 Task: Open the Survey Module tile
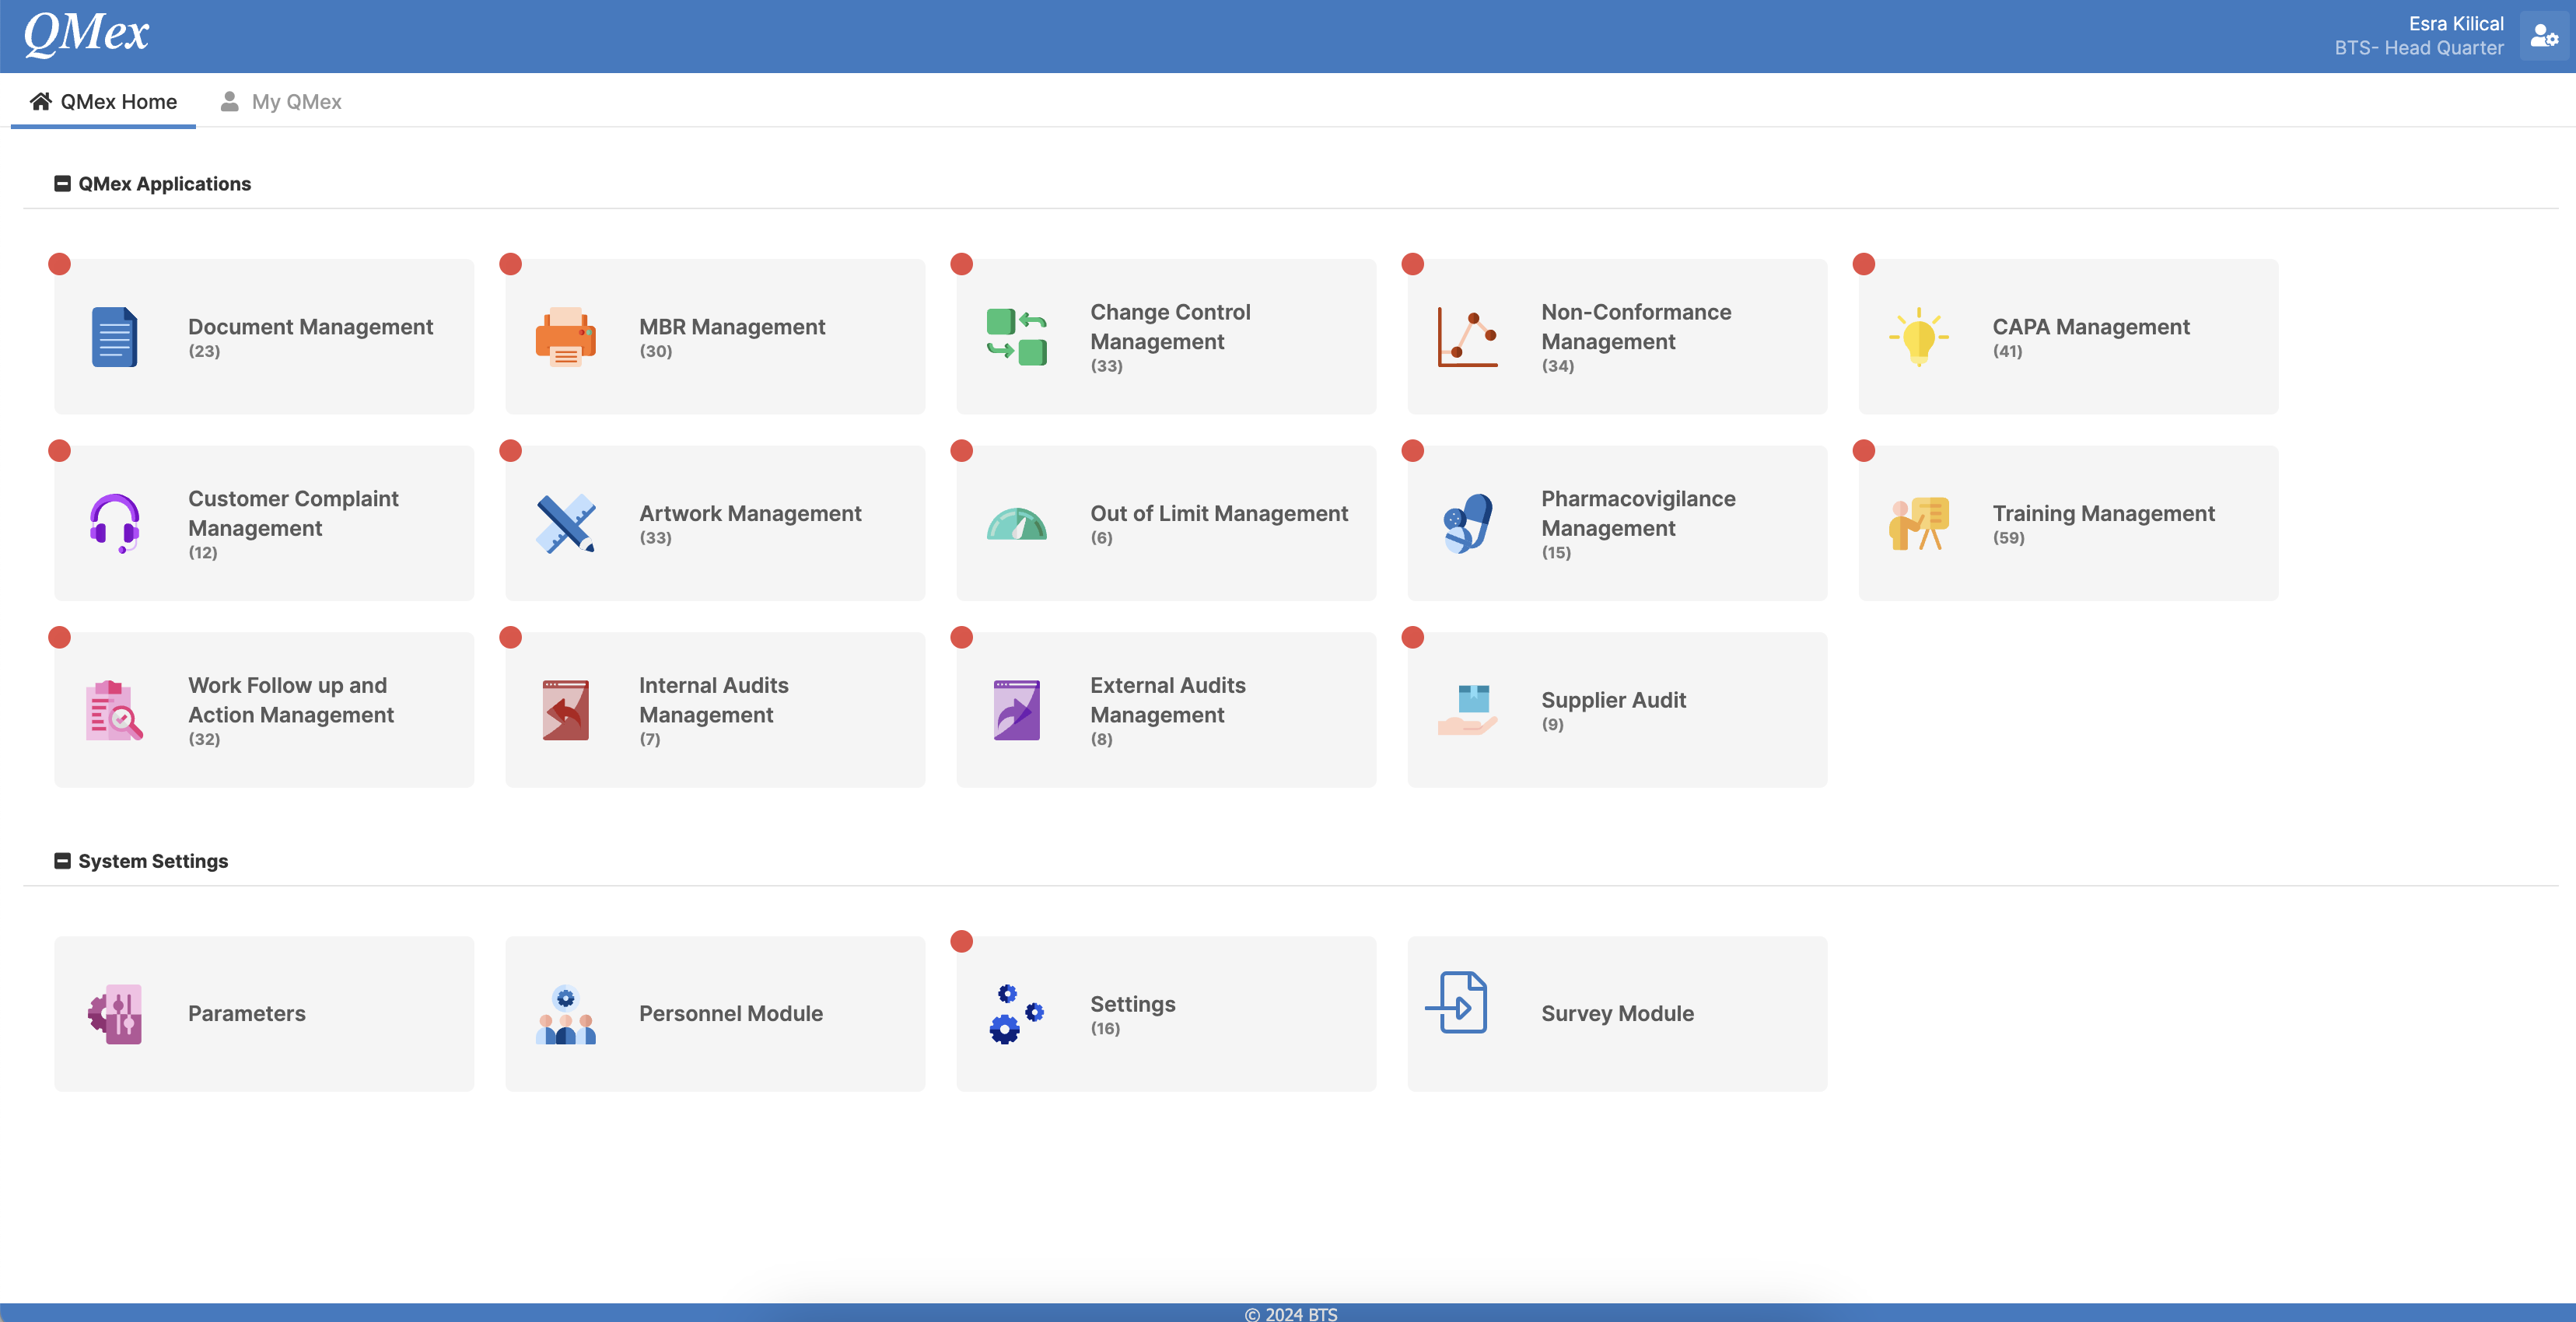tap(1617, 1013)
